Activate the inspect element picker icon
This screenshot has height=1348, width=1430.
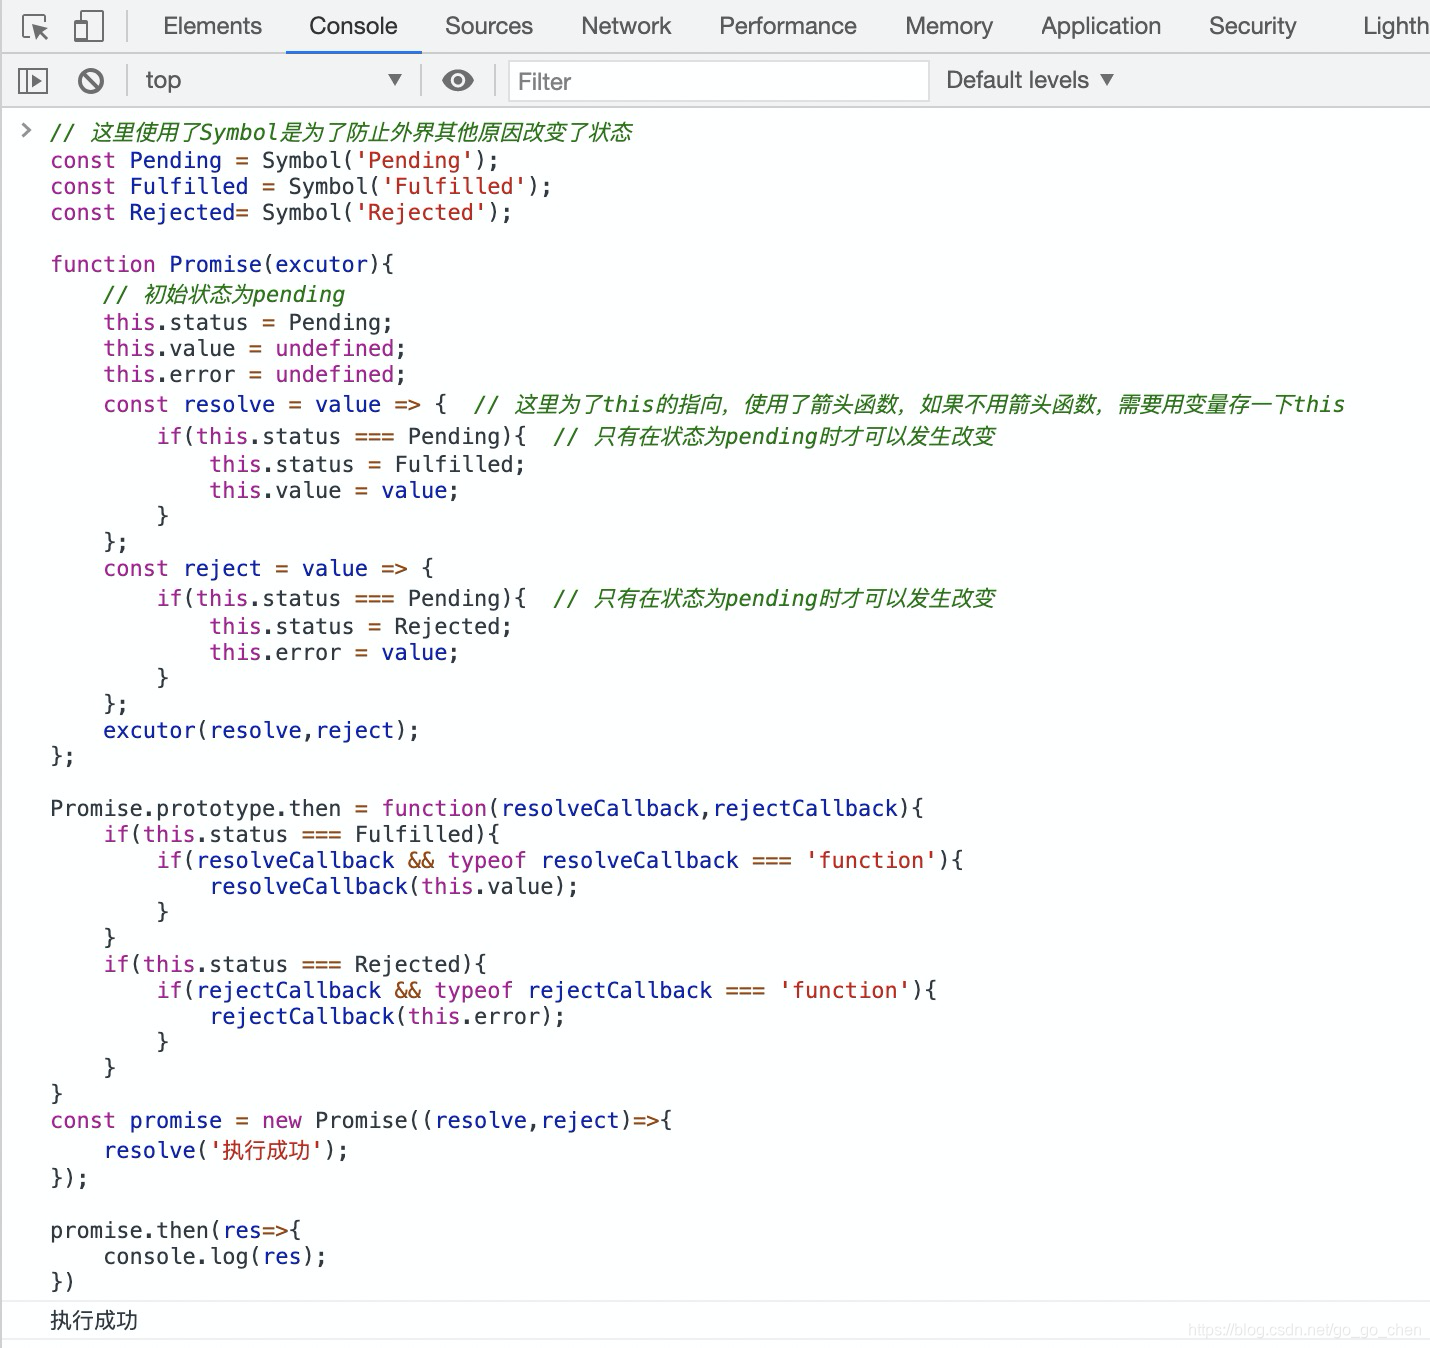pyautogui.click(x=35, y=27)
